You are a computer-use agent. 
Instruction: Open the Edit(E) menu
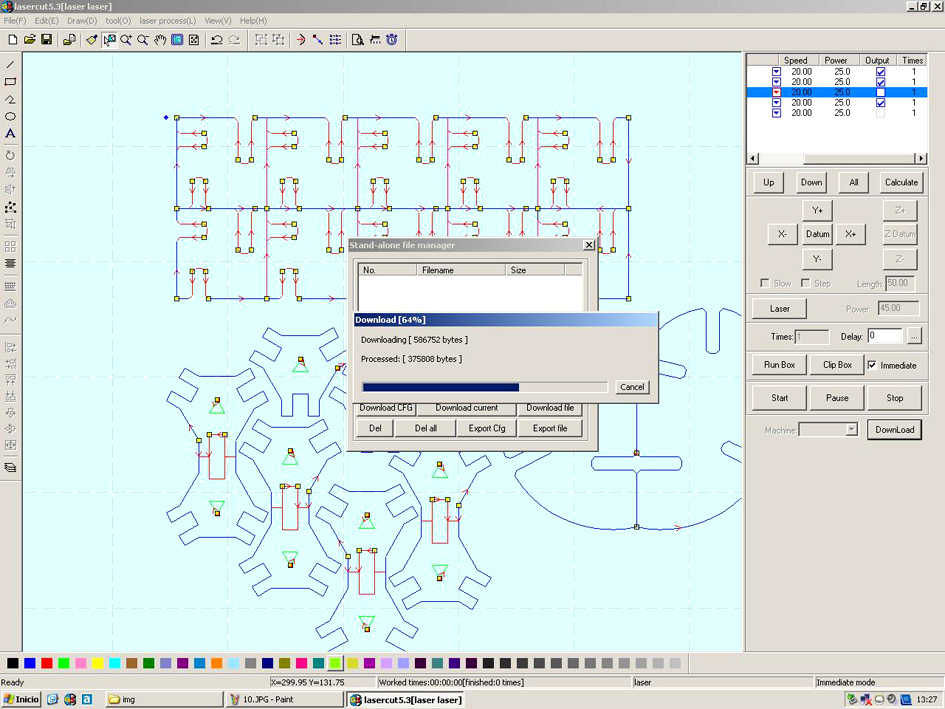click(x=46, y=20)
